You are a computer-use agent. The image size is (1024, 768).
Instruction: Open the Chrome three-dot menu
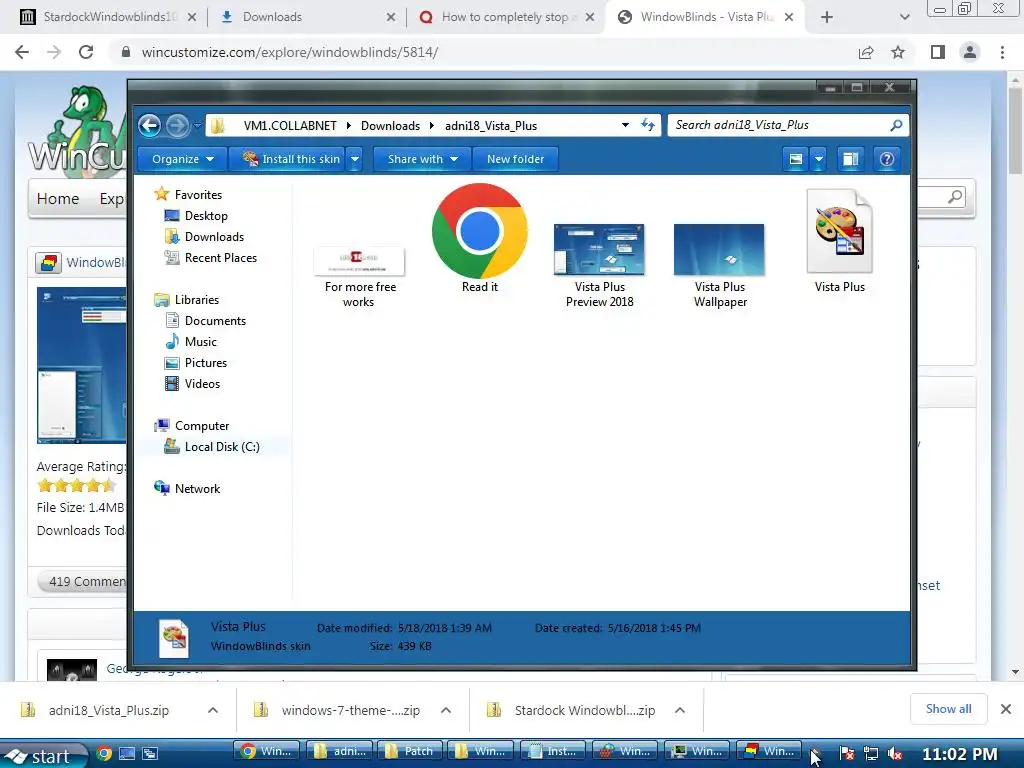point(1002,52)
